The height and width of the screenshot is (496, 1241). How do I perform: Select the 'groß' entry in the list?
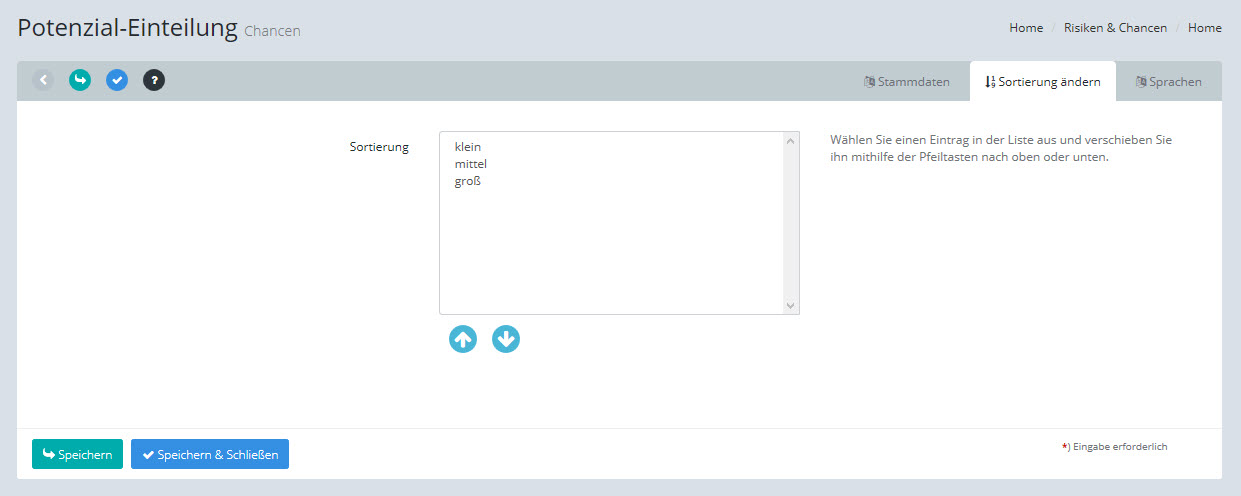[x=468, y=181]
